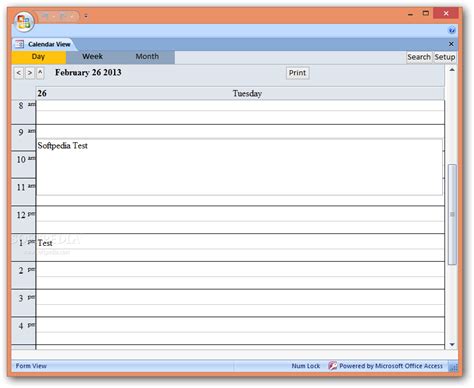474x388 pixels.
Task: Click the scrollbar up arrow
Action: point(452,70)
